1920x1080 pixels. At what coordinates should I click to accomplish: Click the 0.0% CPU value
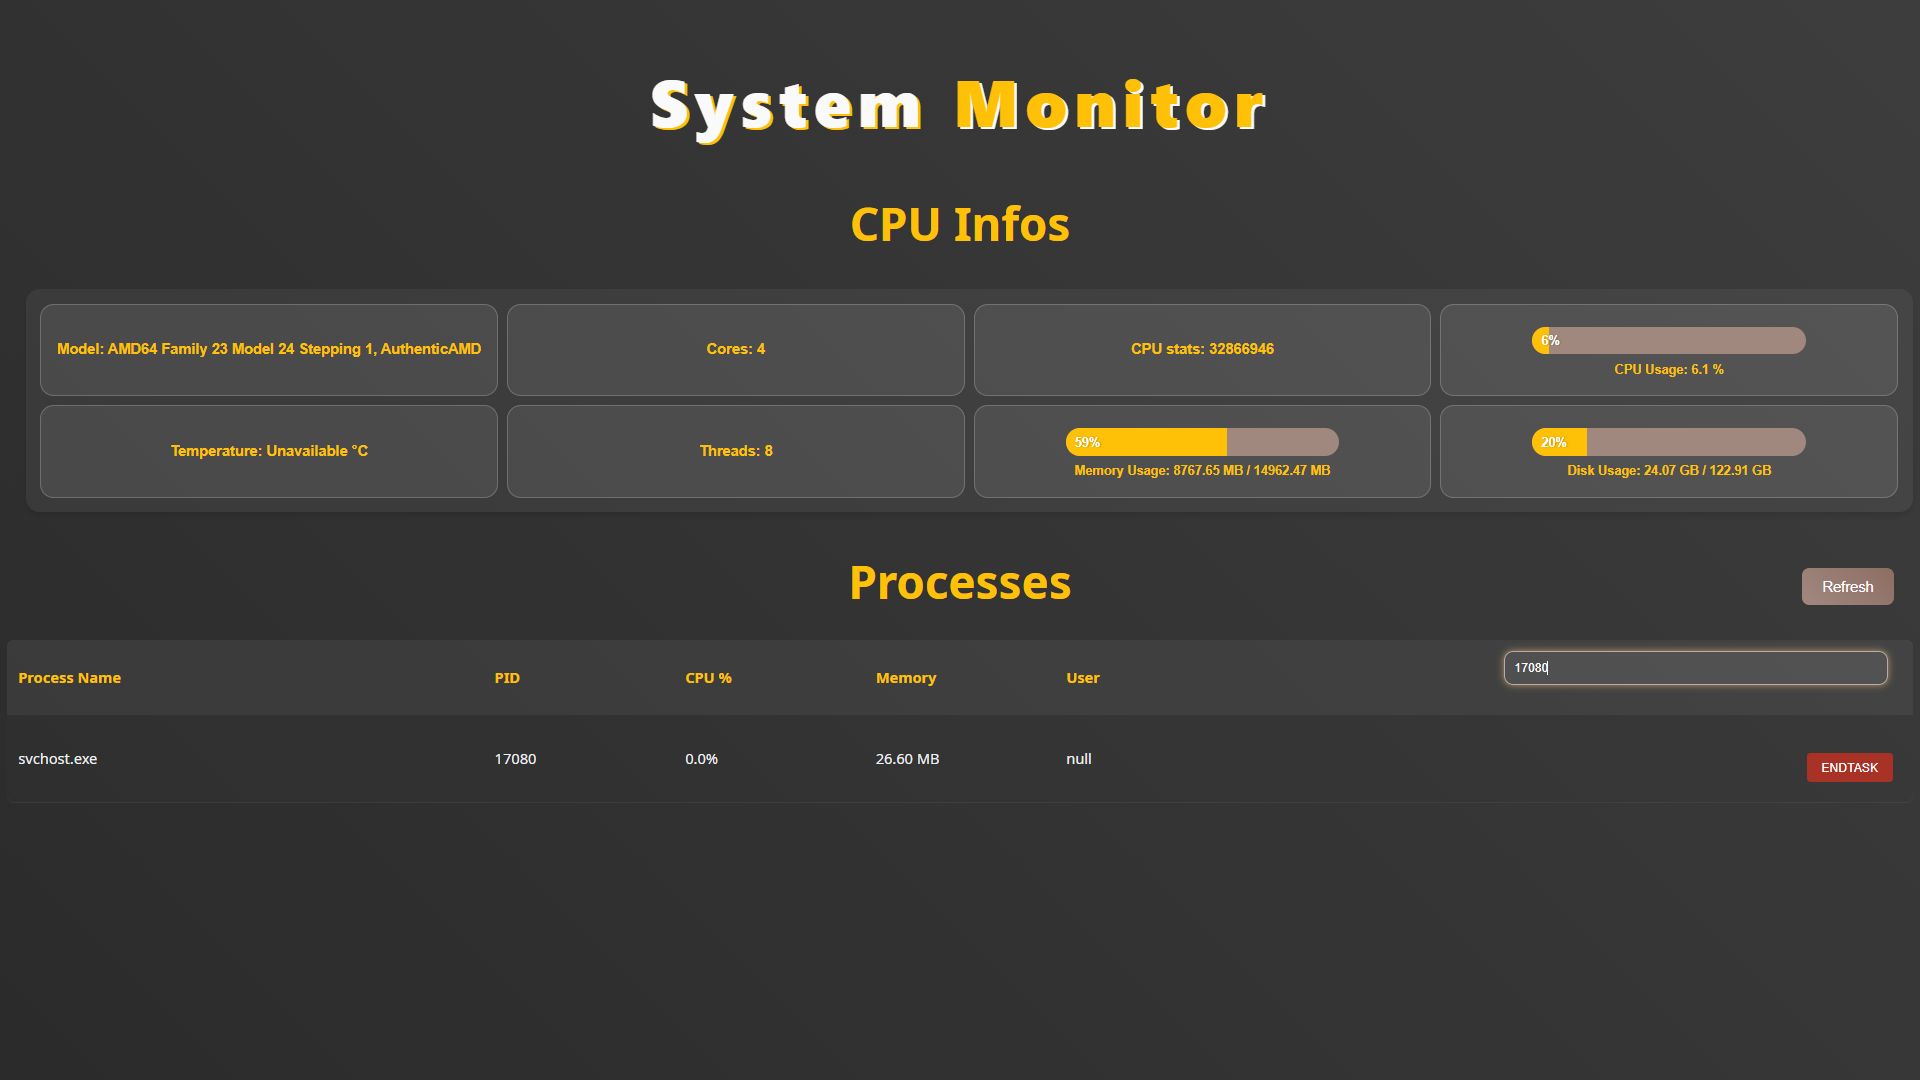point(701,759)
